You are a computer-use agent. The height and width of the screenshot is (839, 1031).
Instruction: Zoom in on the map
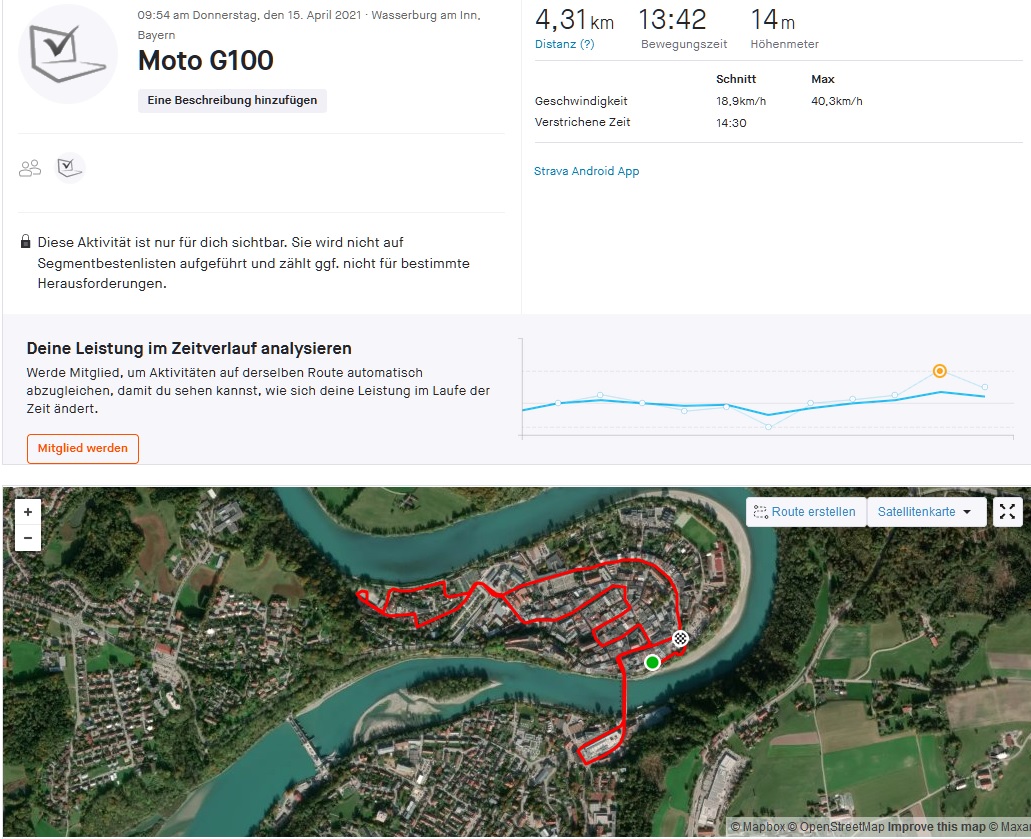tap(27, 512)
